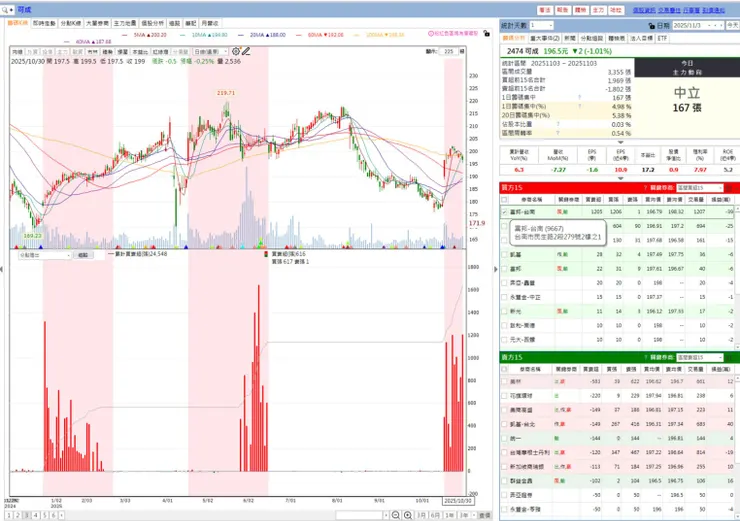The height and width of the screenshot is (521, 740).
Task: Tick checkbox for 富邦 buyer row
Action: [505, 269]
